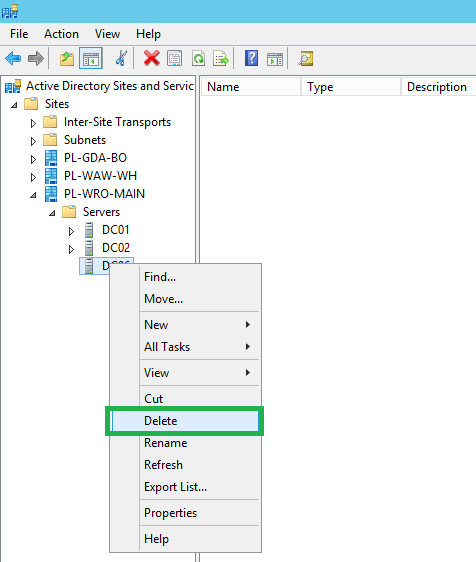Viewport: 476px width, 562px height.
Task: Choose Properties in the context menu
Action: (185, 513)
